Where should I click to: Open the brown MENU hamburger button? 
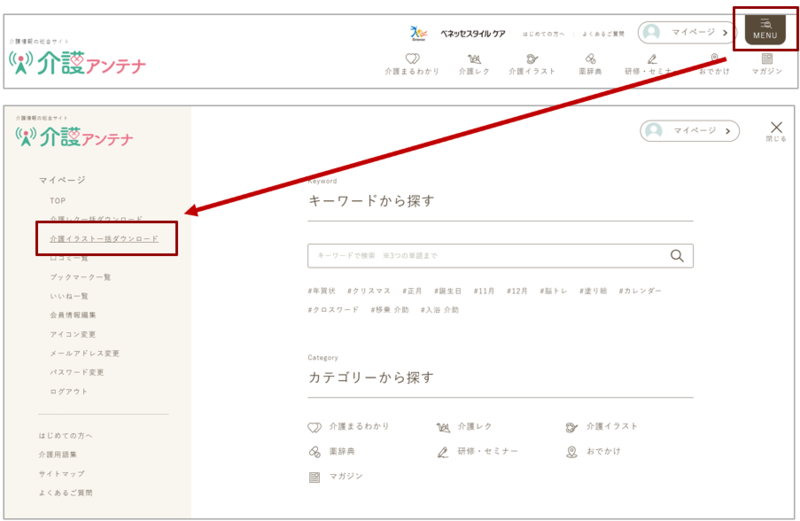point(765,29)
